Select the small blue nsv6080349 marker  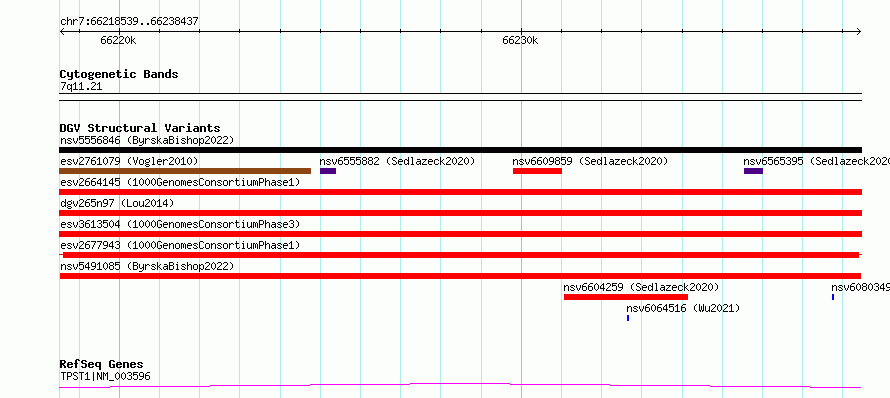click(x=833, y=297)
